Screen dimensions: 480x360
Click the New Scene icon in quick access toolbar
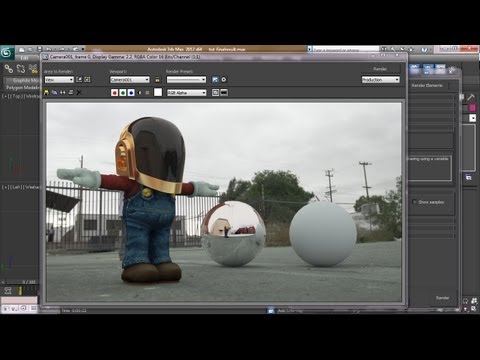(x=22, y=49)
